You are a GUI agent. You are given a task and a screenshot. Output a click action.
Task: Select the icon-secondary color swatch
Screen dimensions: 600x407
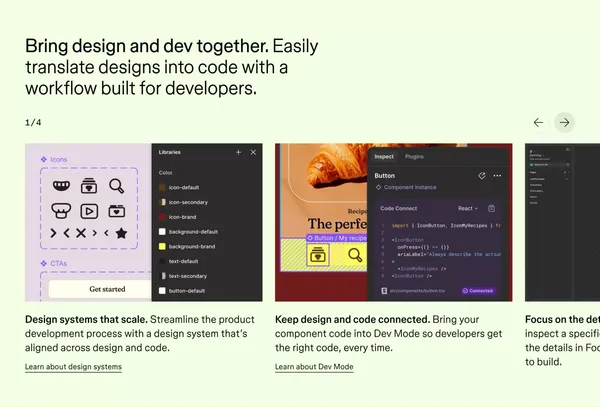[162, 202]
